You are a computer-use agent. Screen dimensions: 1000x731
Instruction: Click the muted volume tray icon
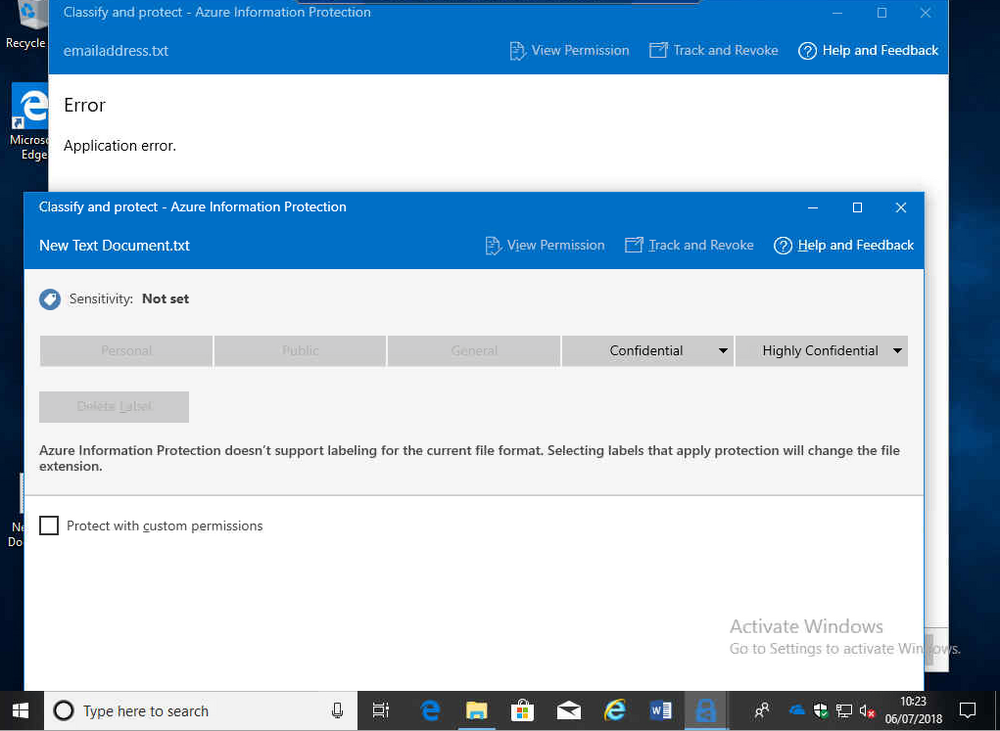click(x=867, y=711)
